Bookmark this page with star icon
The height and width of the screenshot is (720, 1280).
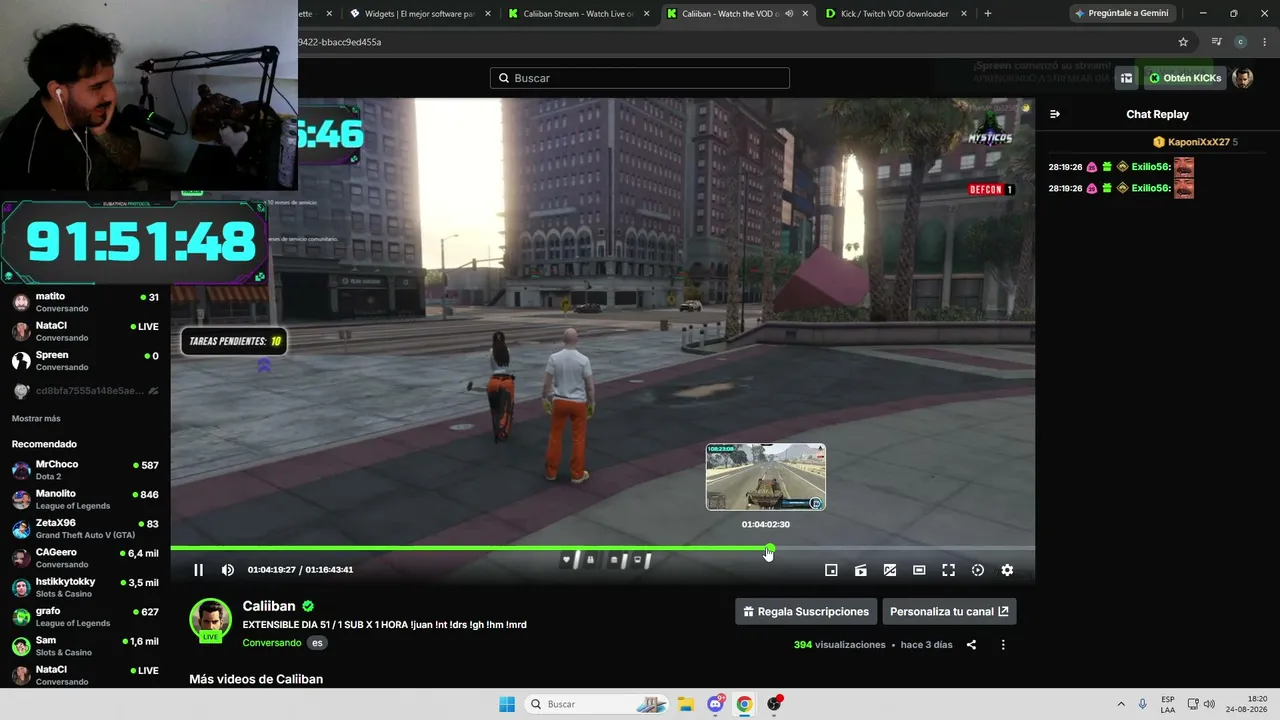(x=1183, y=42)
